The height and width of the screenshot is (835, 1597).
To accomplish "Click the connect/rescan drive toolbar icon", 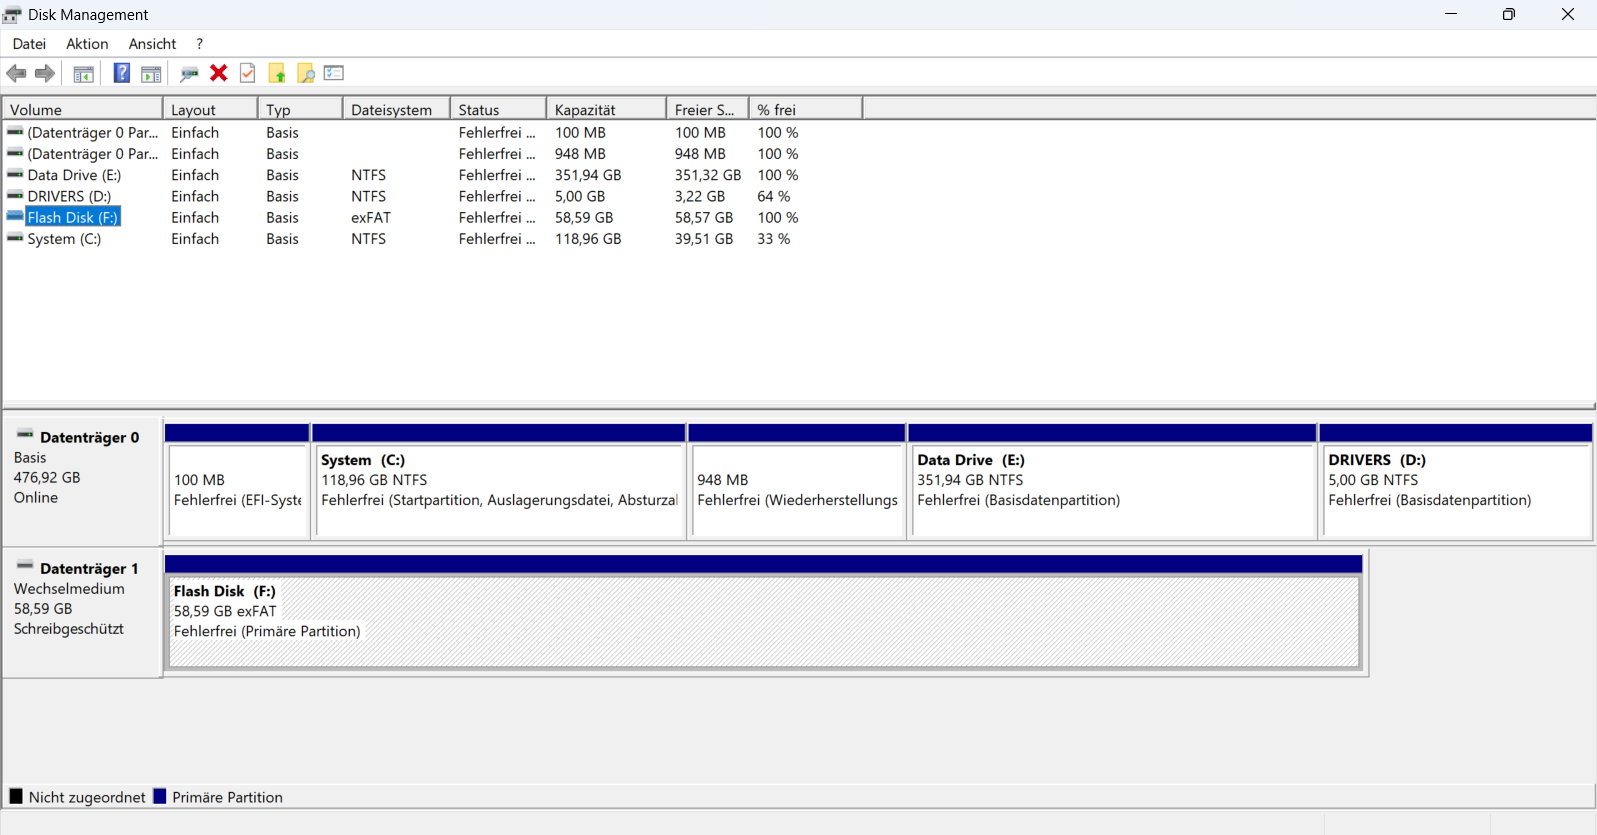I will coord(189,73).
